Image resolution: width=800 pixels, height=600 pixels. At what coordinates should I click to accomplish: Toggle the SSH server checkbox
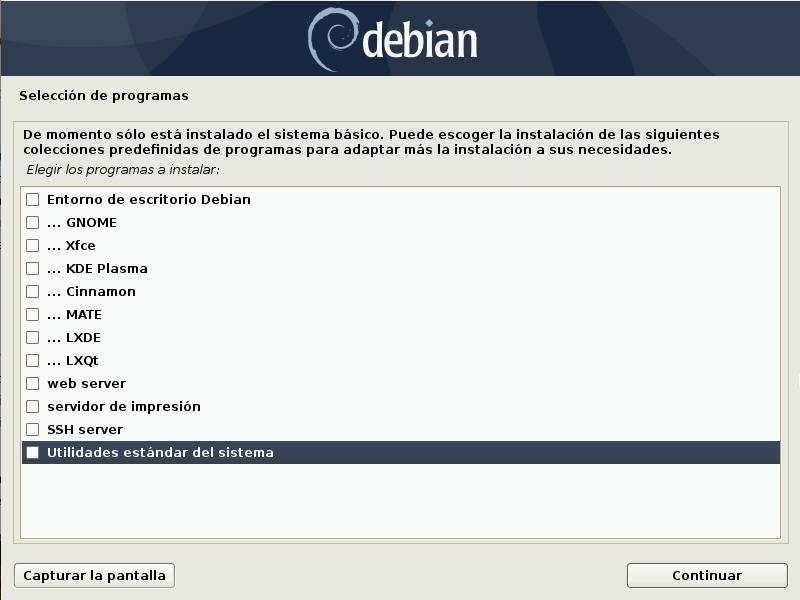(x=33, y=429)
